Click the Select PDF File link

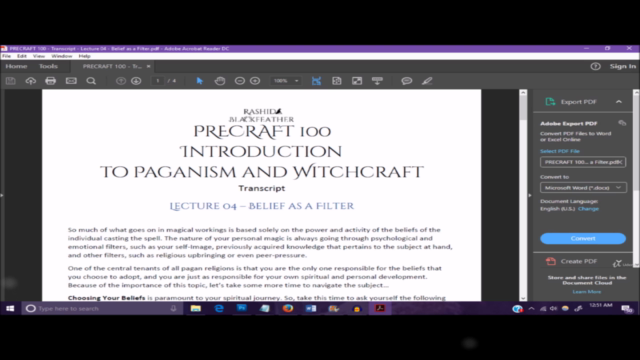click(560, 151)
